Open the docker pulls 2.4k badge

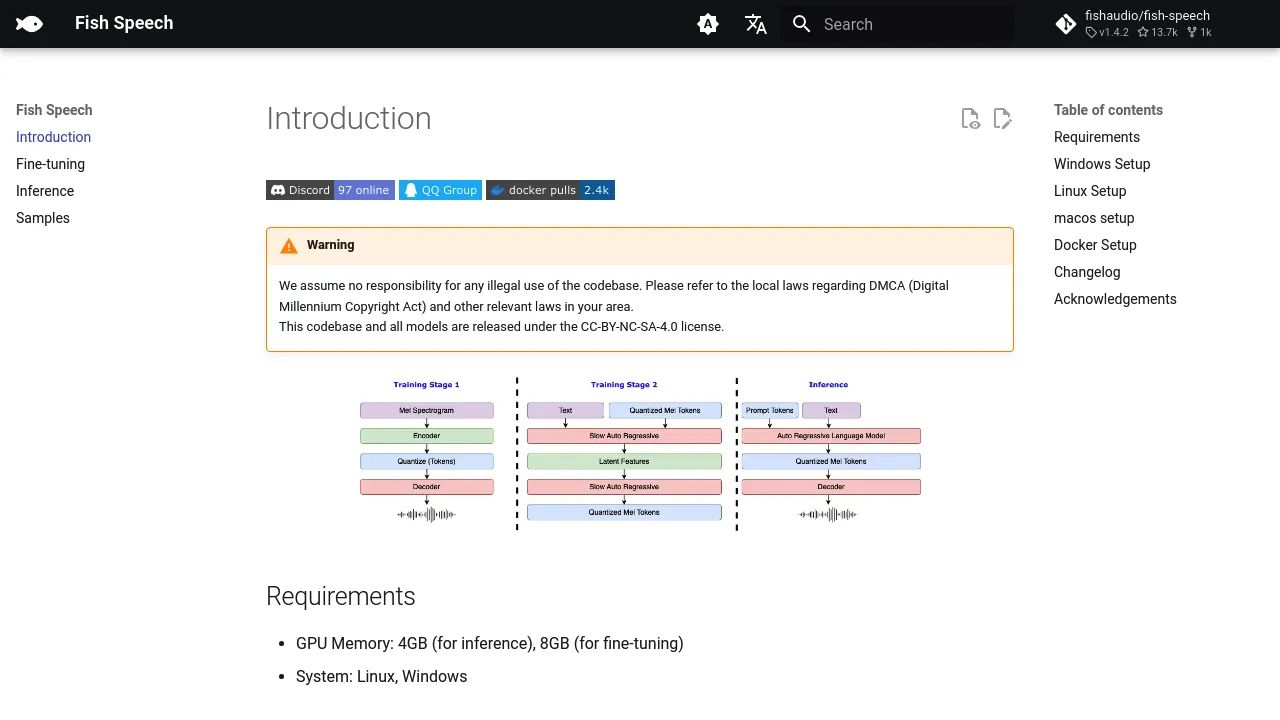[550, 190]
